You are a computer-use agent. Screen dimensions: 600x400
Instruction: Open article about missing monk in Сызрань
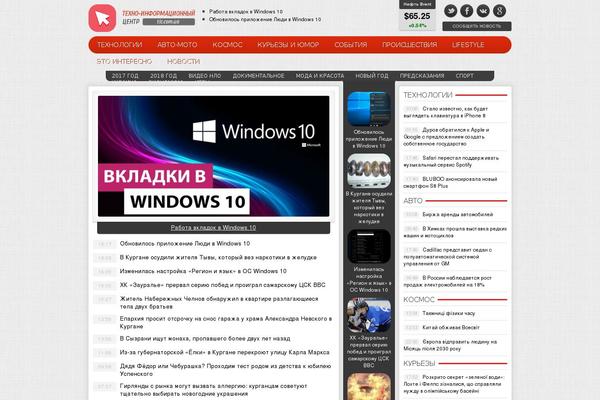[205, 338]
